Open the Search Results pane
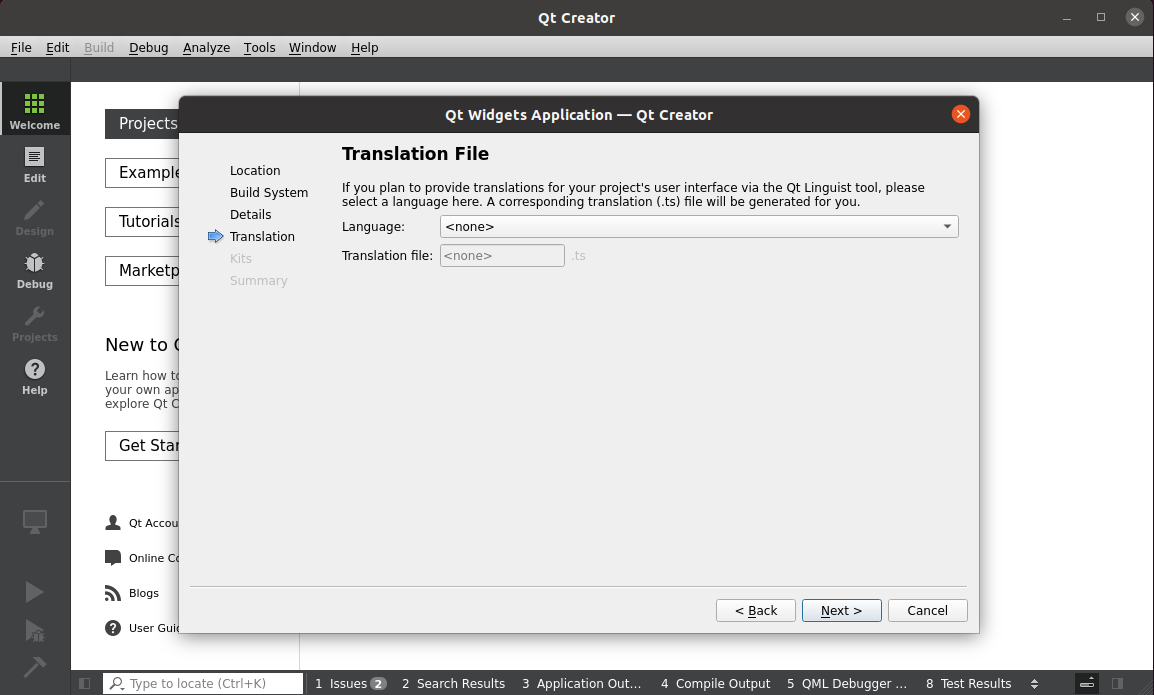 tap(453, 683)
